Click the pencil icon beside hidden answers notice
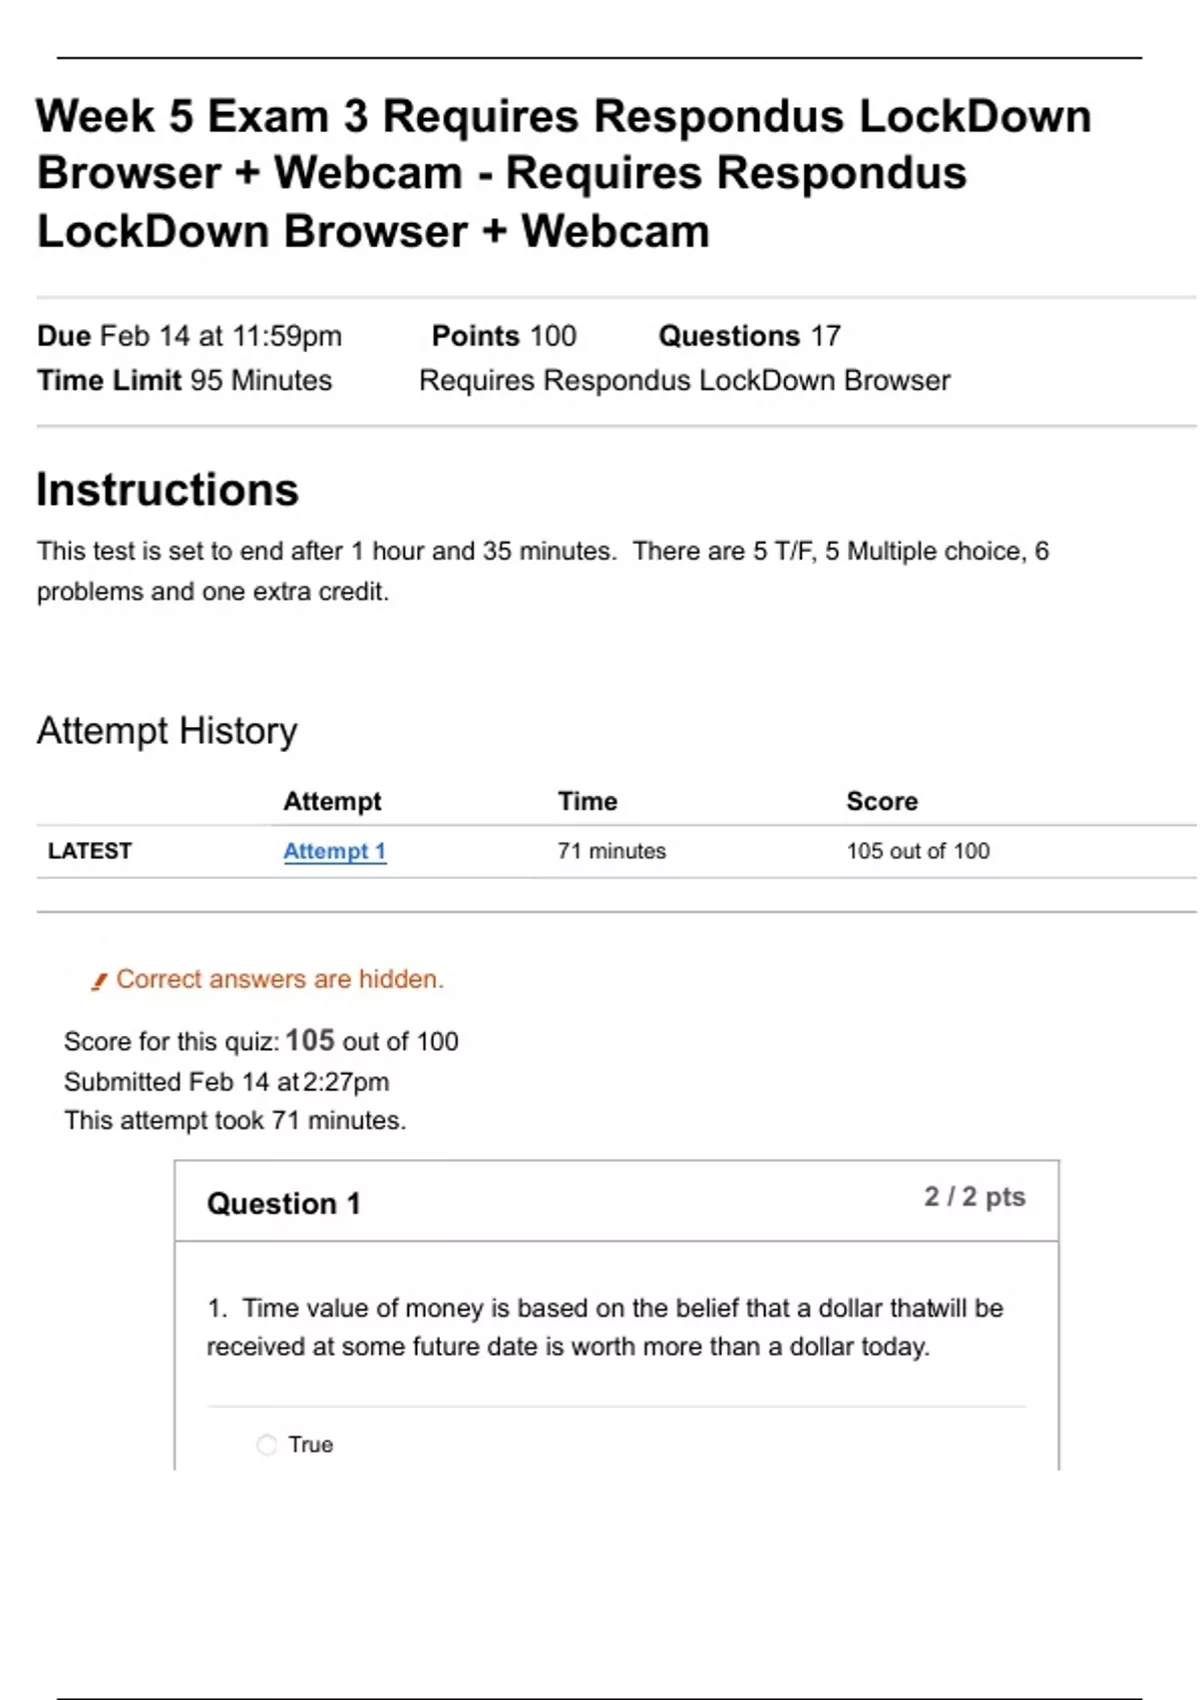 point(99,981)
